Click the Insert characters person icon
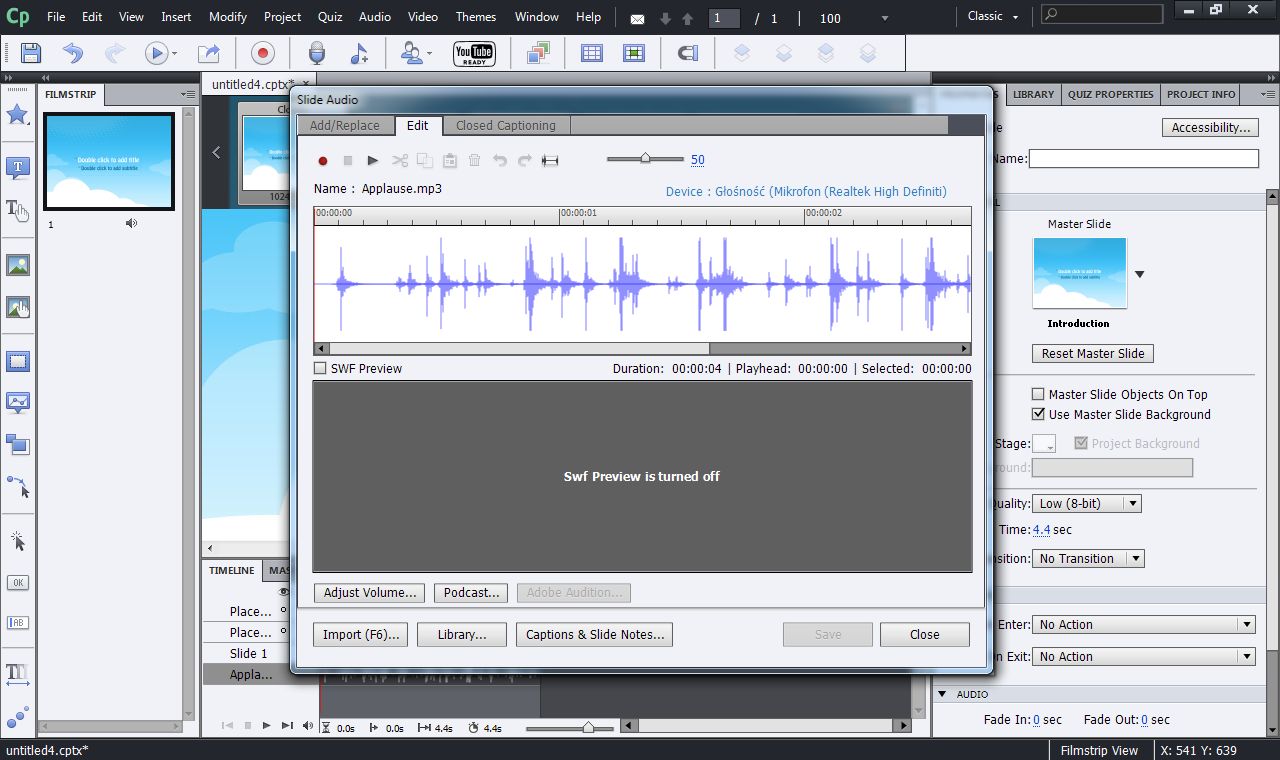Screen dimensions: 1280x760 click(x=412, y=53)
